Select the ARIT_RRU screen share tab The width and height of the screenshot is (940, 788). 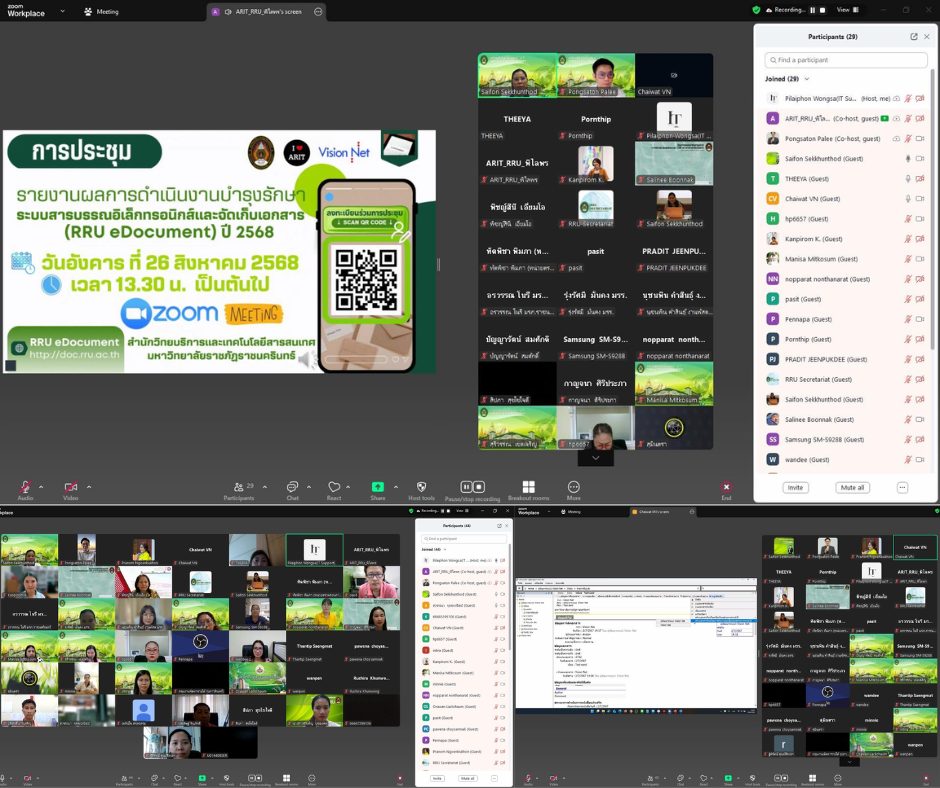point(266,11)
